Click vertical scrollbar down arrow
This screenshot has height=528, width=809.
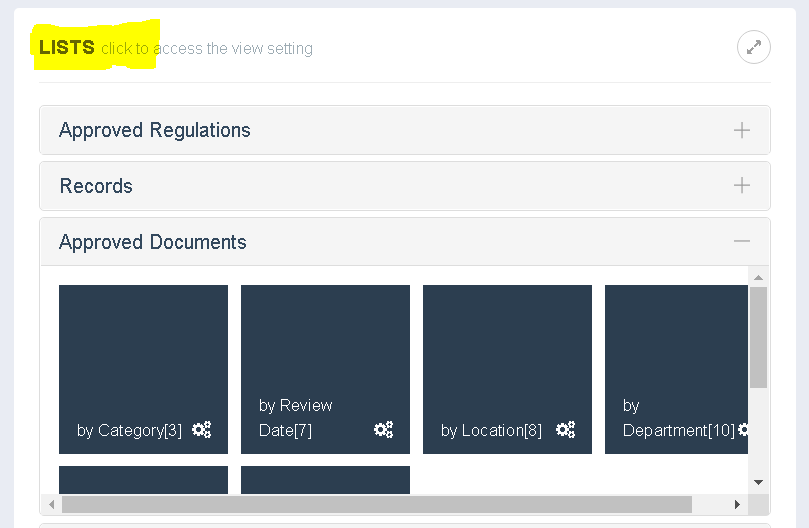(x=758, y=482)
